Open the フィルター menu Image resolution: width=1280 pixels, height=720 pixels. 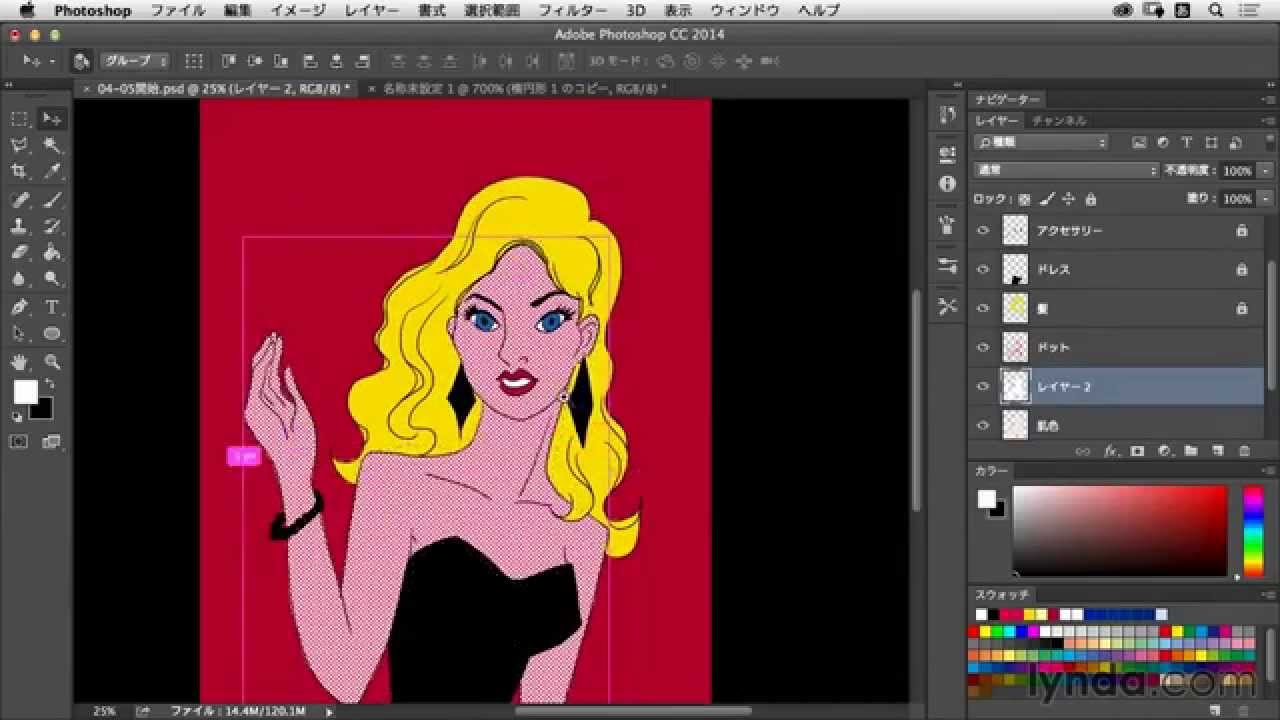coord(572,11)
